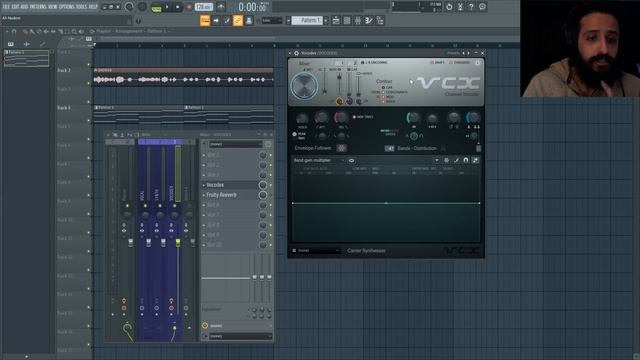Click empty Slot 2 in mixer

[231, 165]
